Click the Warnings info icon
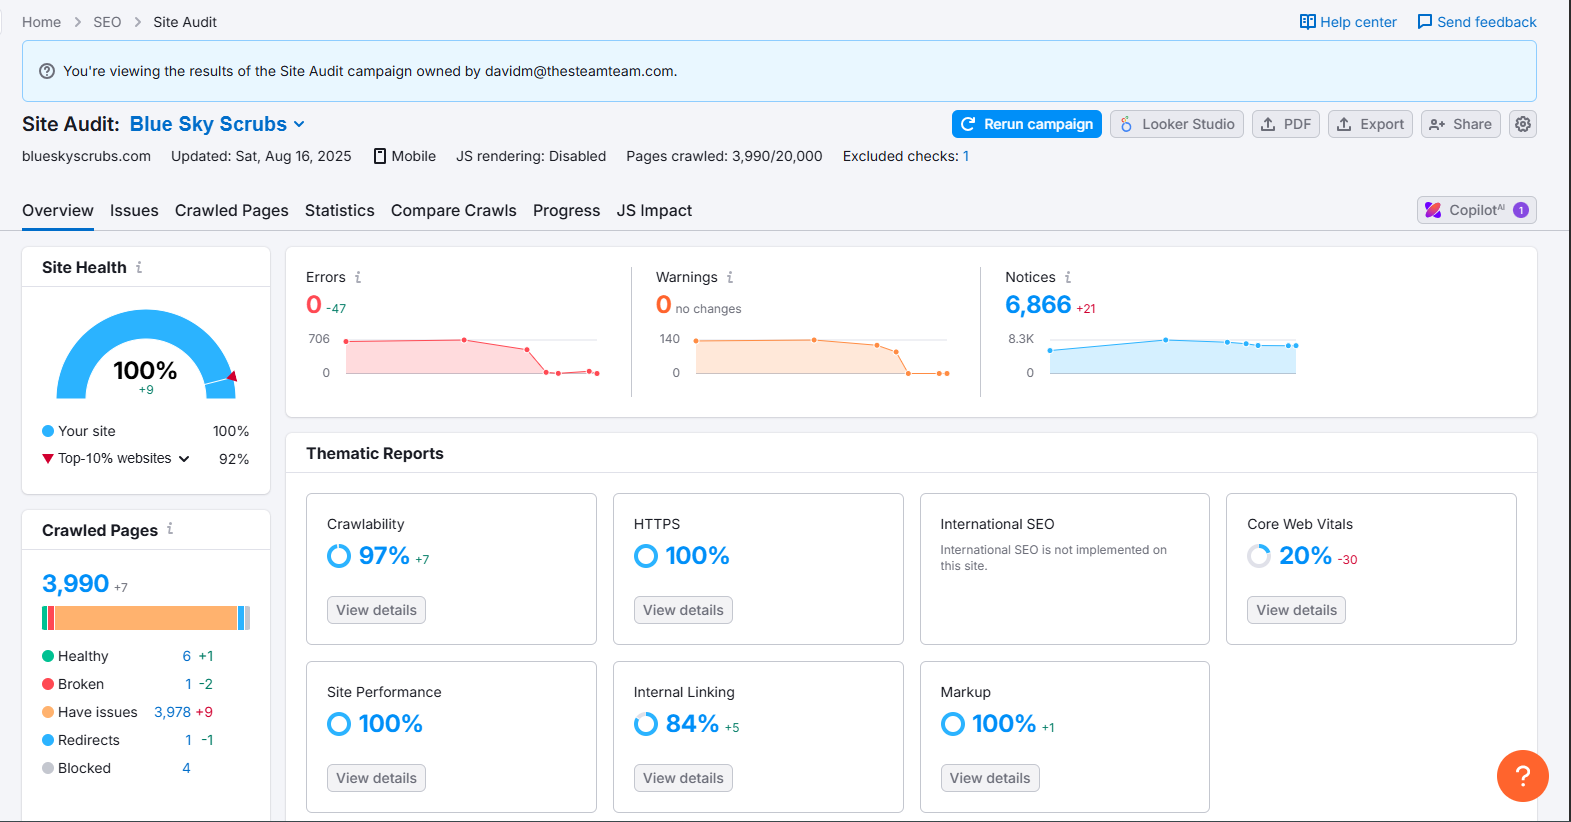 pos(730,277)
